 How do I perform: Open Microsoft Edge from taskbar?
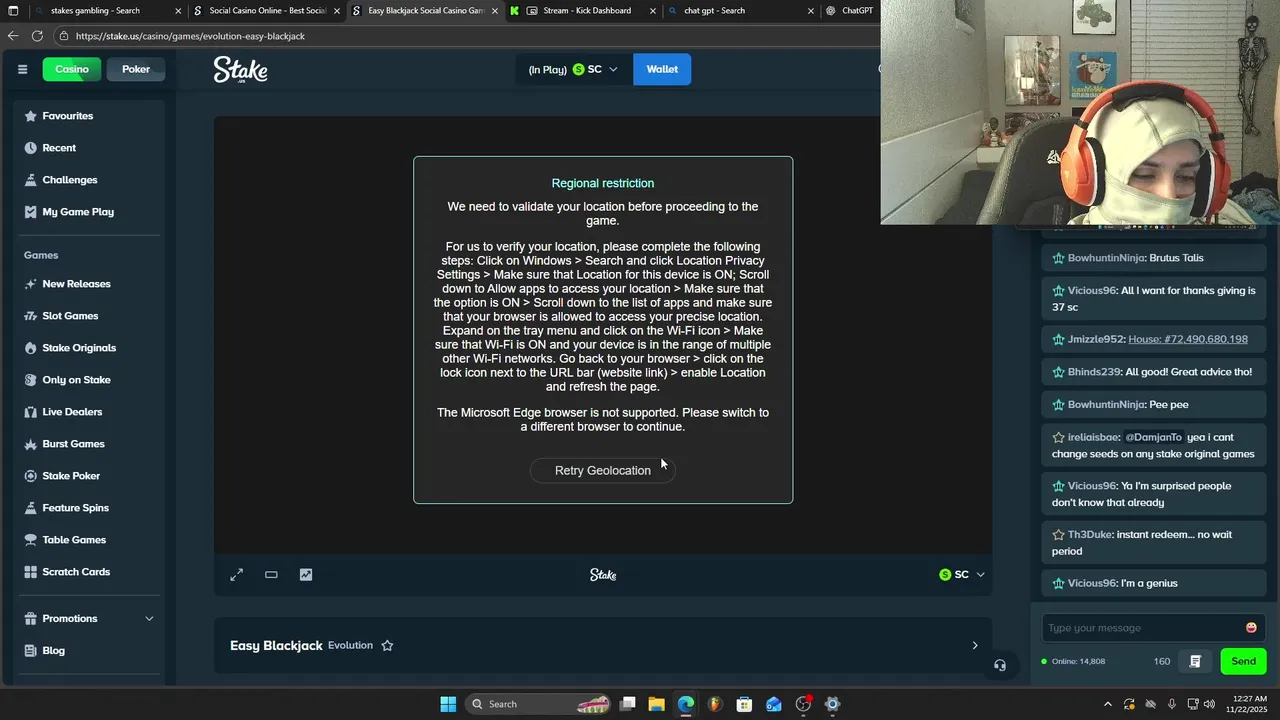pyautogui.click(x=686, y=704)
